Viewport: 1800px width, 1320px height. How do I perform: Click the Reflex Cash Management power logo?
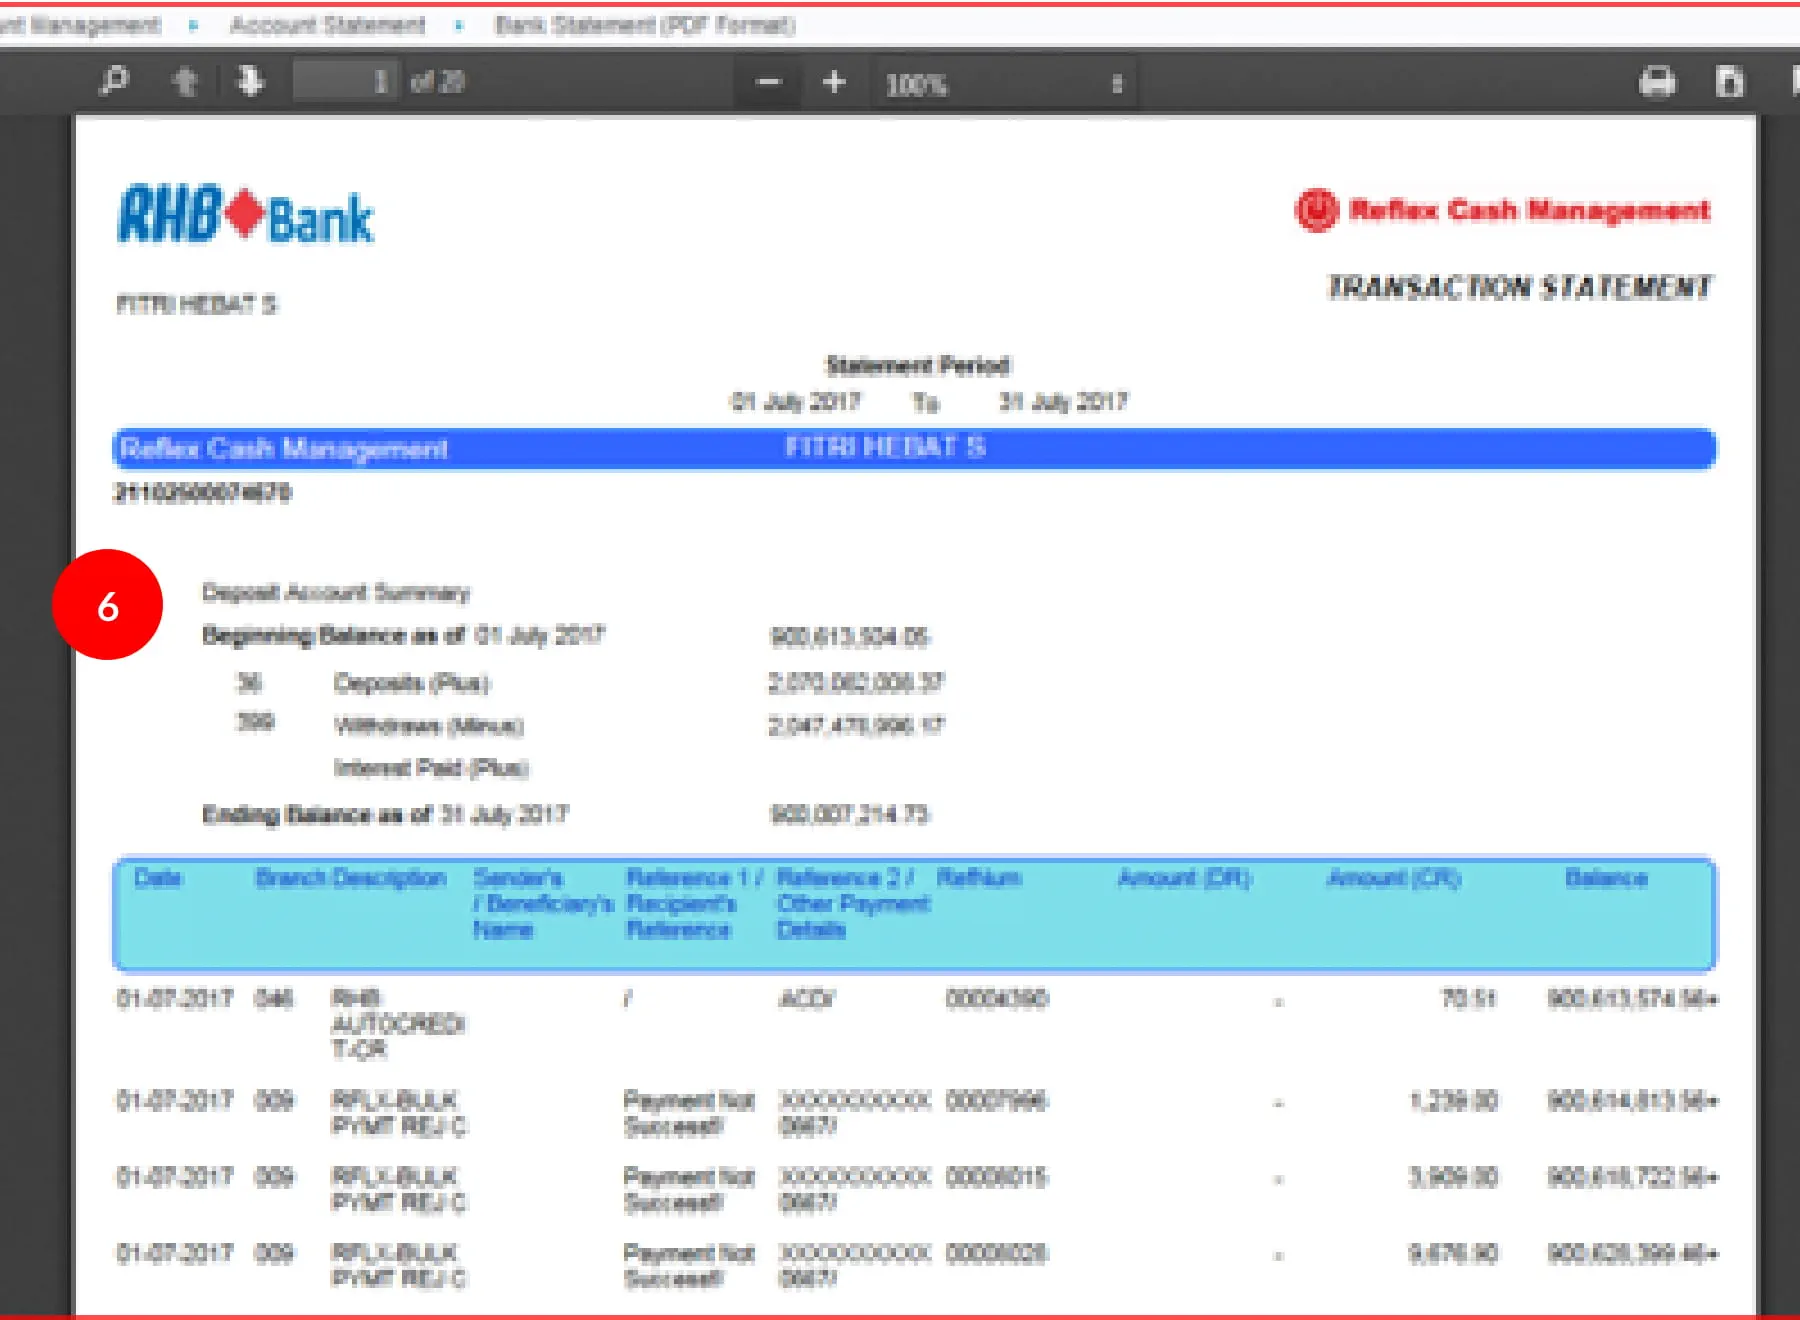1316,210
